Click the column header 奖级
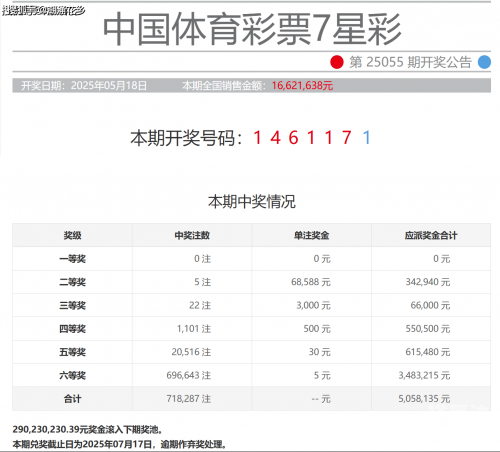This screenshot has width=500, height=452. tap(72, 235)
